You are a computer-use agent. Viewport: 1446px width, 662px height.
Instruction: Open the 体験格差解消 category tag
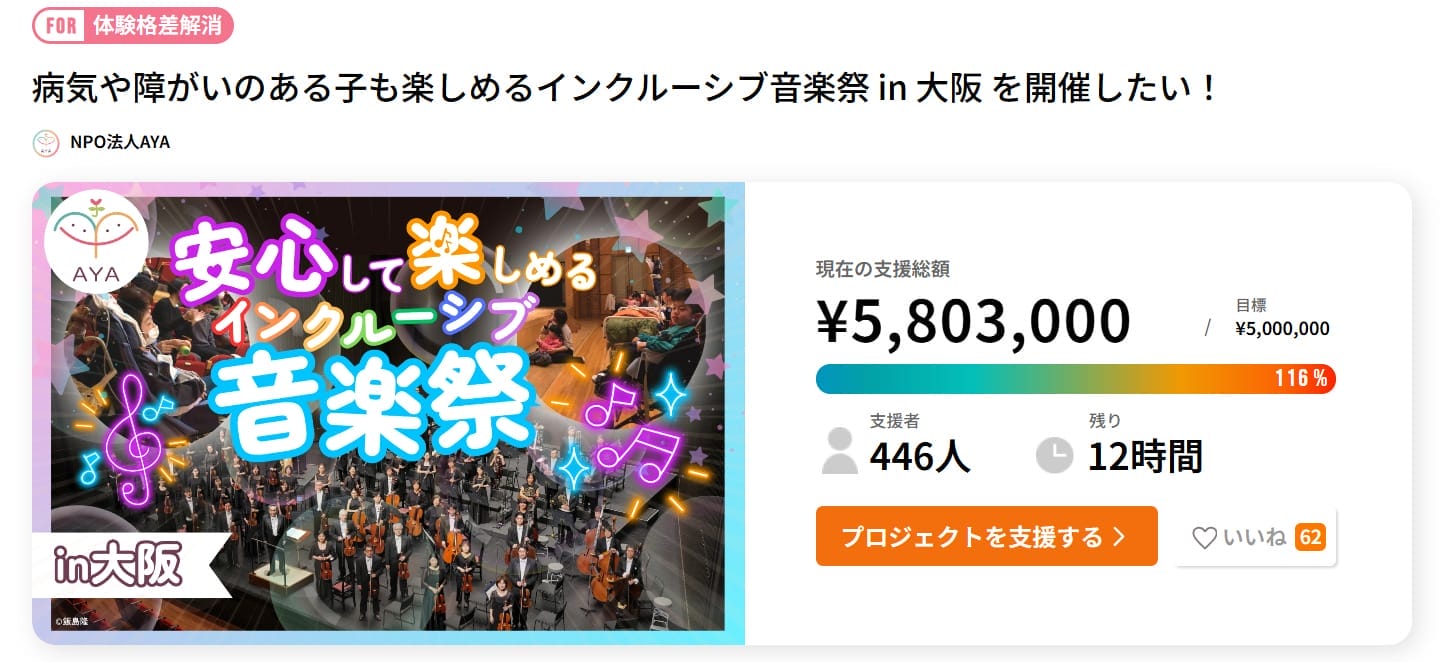[x=158, y=26]
